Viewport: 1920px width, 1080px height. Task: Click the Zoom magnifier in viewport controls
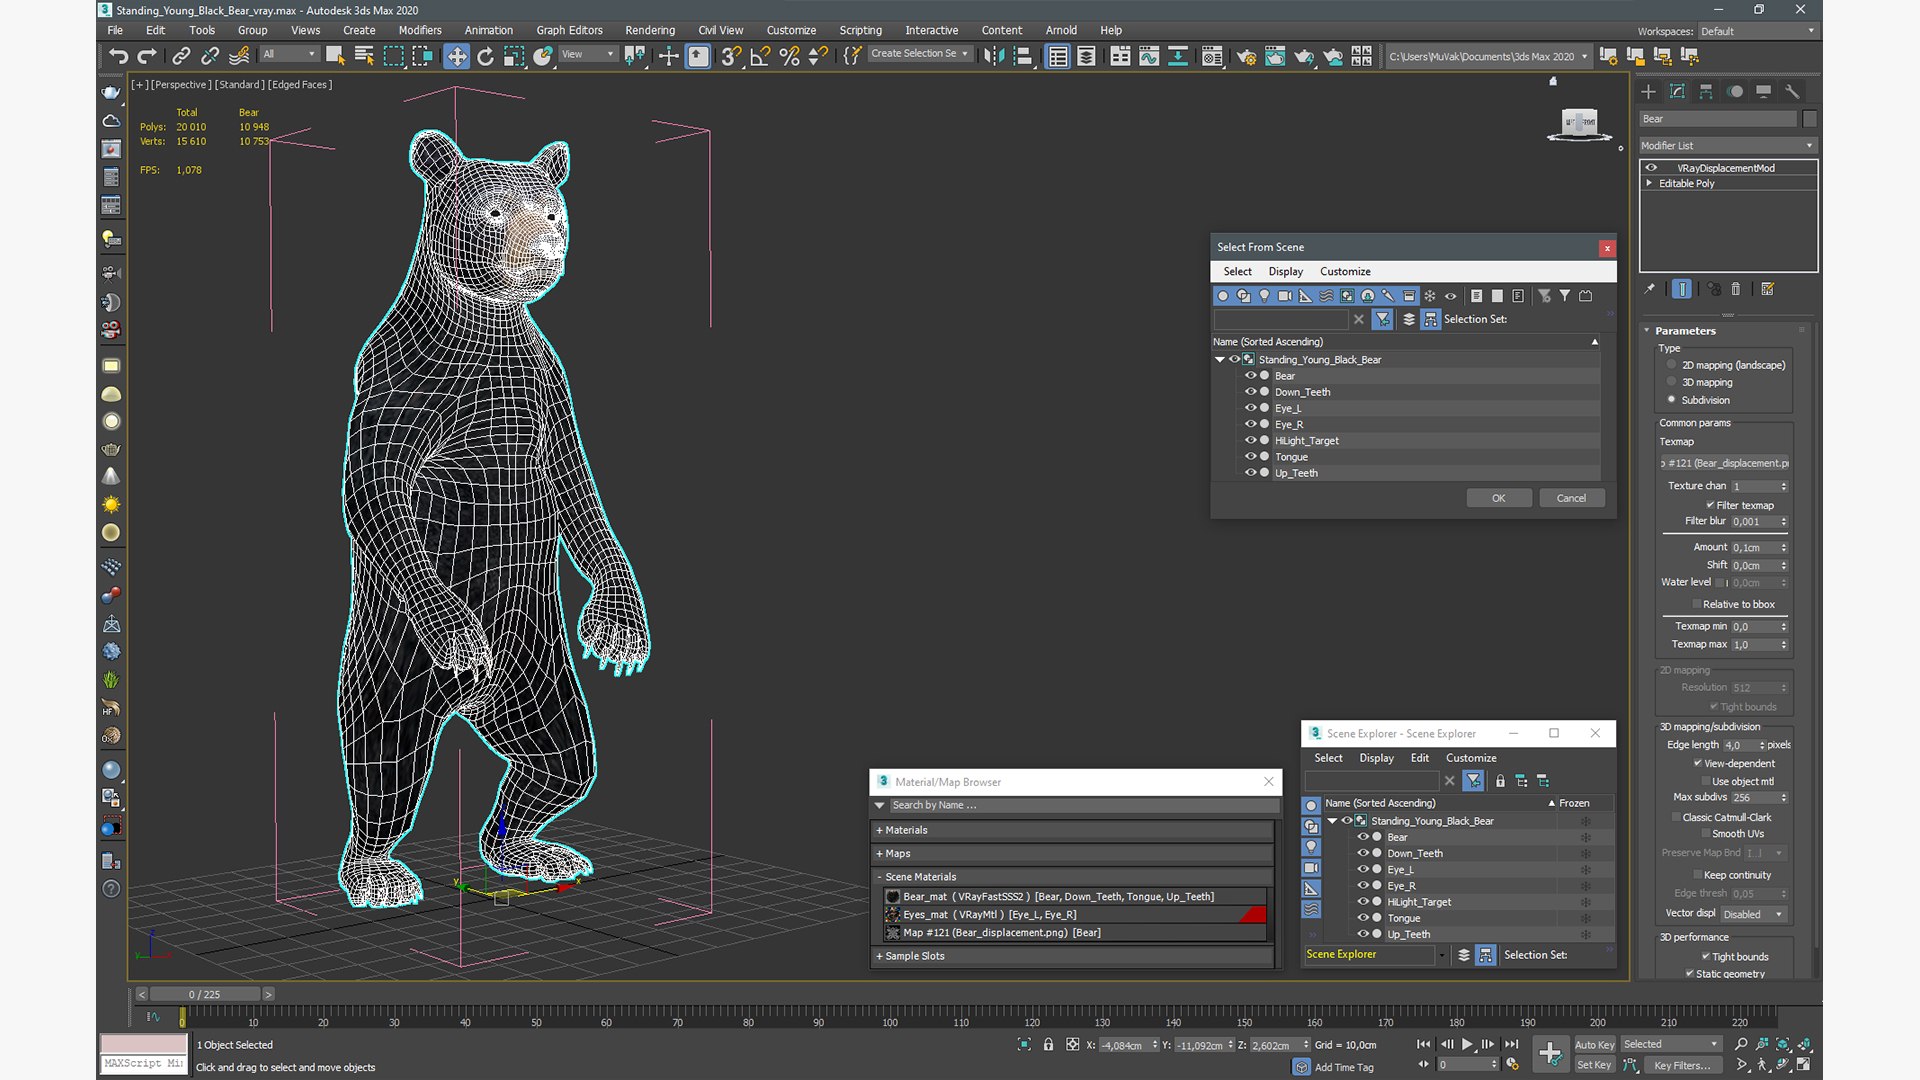pos(1741,1044)
